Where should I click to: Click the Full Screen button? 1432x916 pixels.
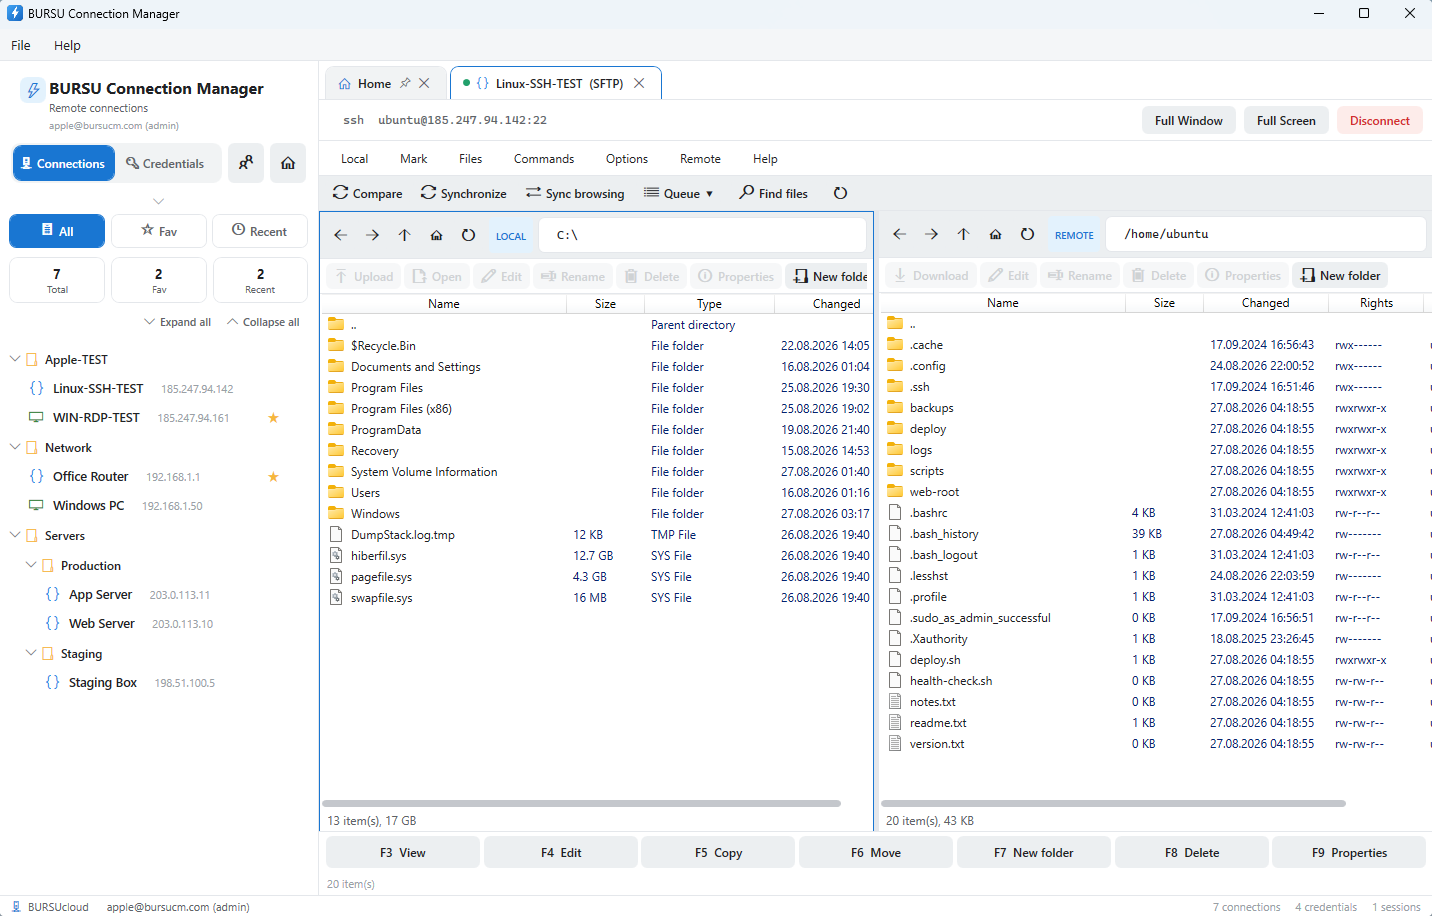pos(1286,120)
